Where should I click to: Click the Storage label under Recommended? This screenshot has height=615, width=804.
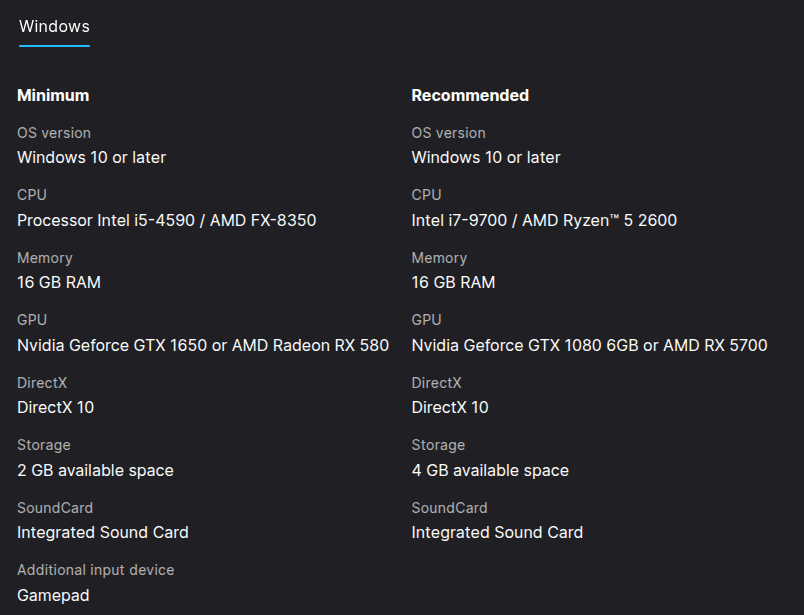tap(438, 445)
